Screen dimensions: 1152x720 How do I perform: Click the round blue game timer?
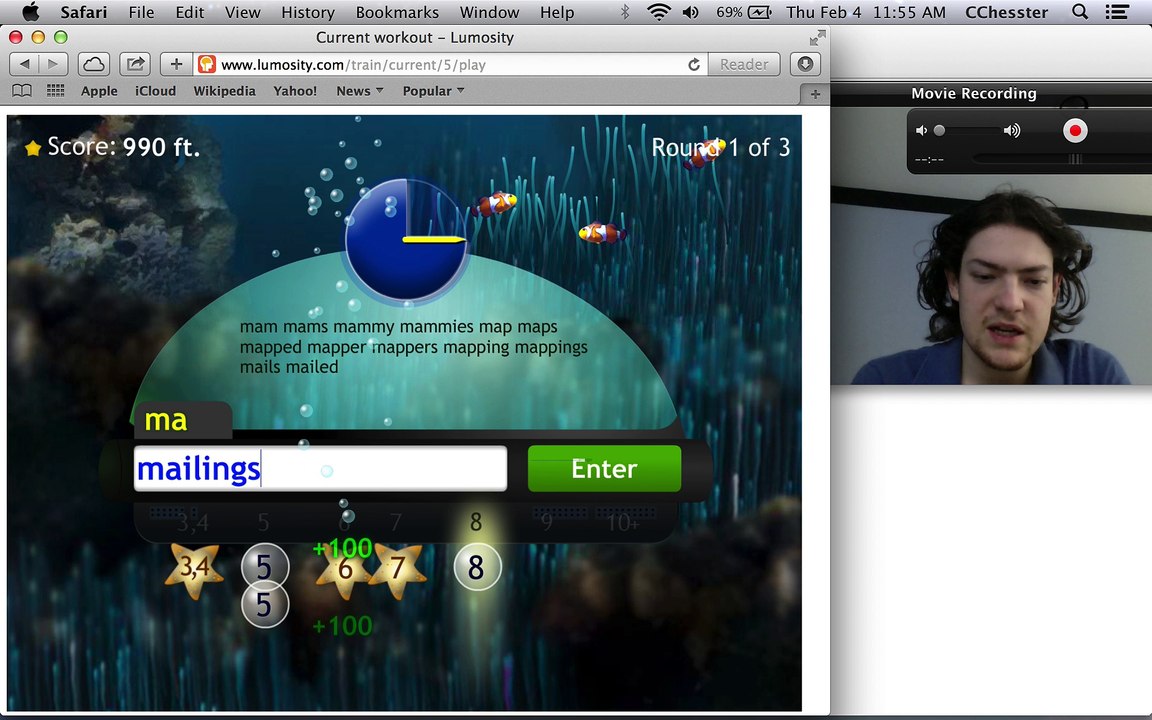[x=405, y=240]
